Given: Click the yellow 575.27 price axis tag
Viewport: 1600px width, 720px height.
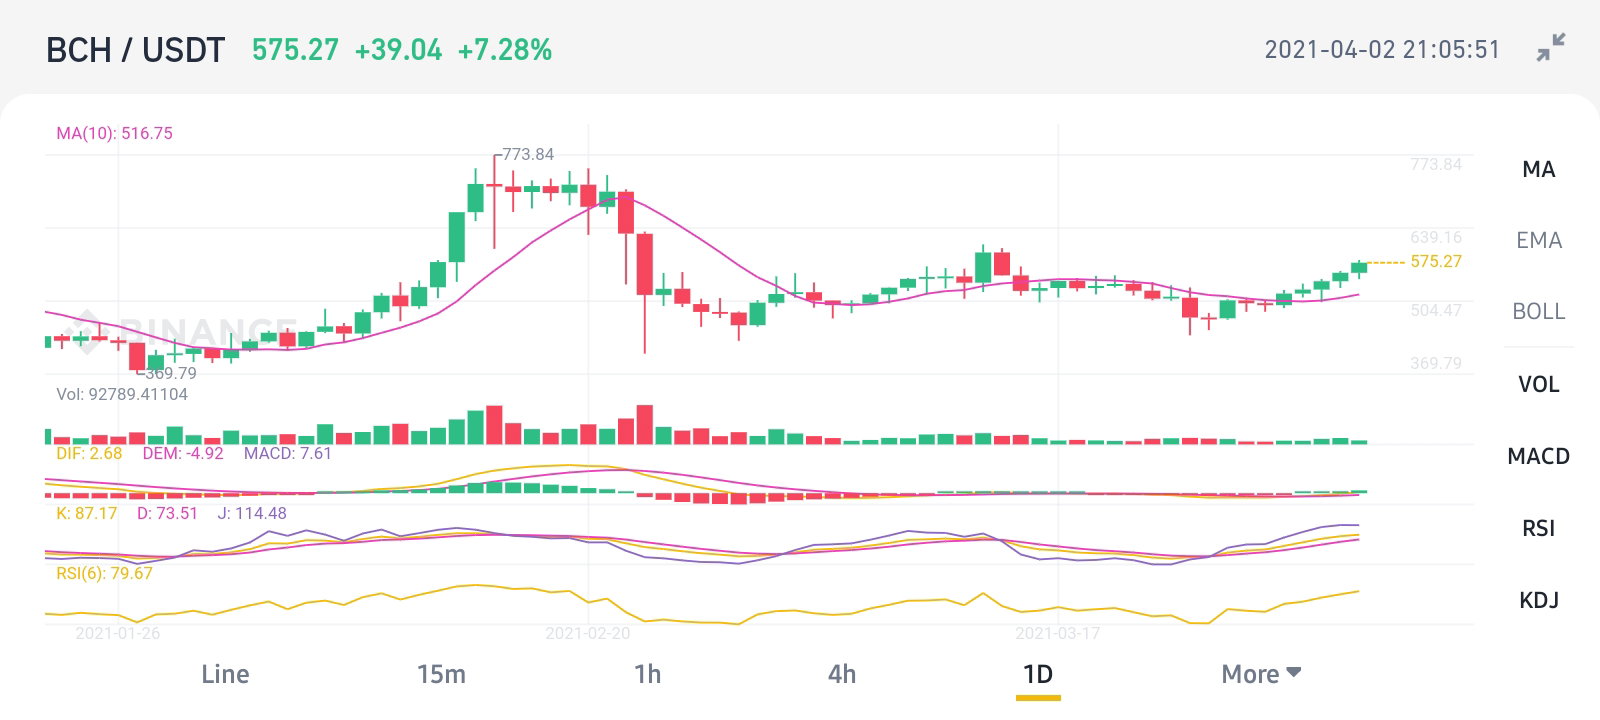Looking at the screenshot, I should 1436,261.
